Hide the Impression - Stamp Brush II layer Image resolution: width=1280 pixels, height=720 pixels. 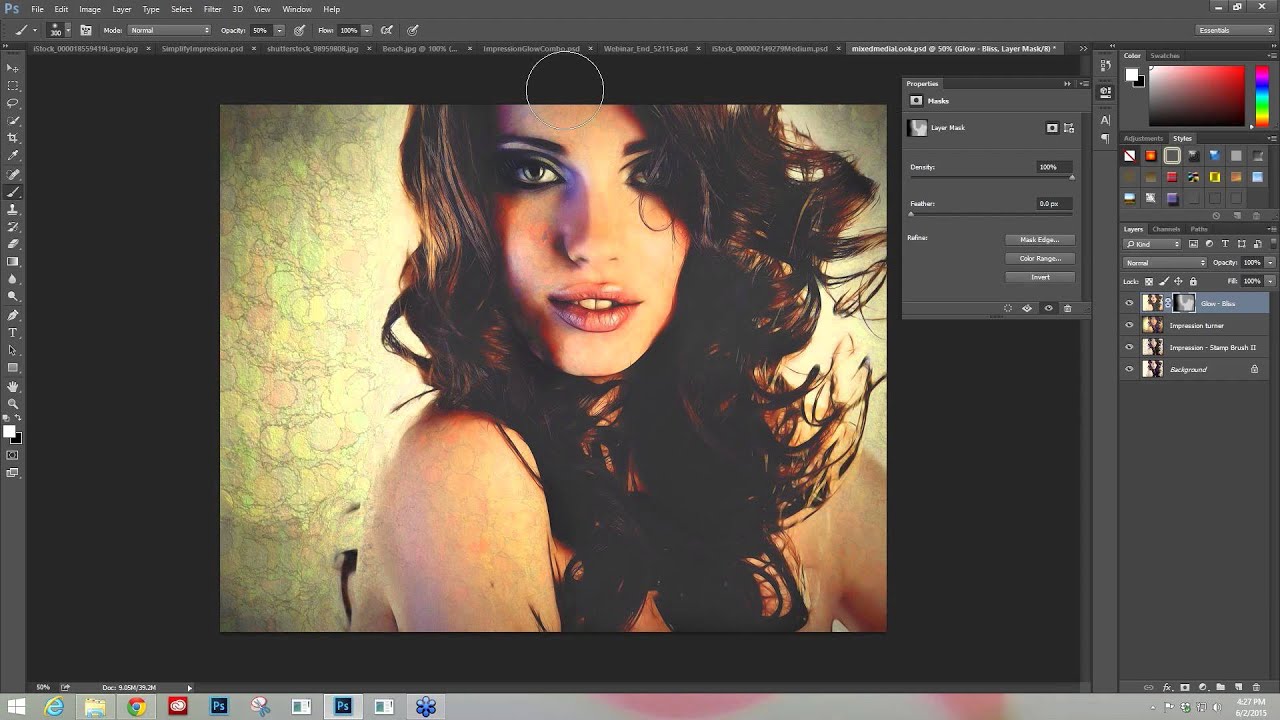pos(1129,347)
